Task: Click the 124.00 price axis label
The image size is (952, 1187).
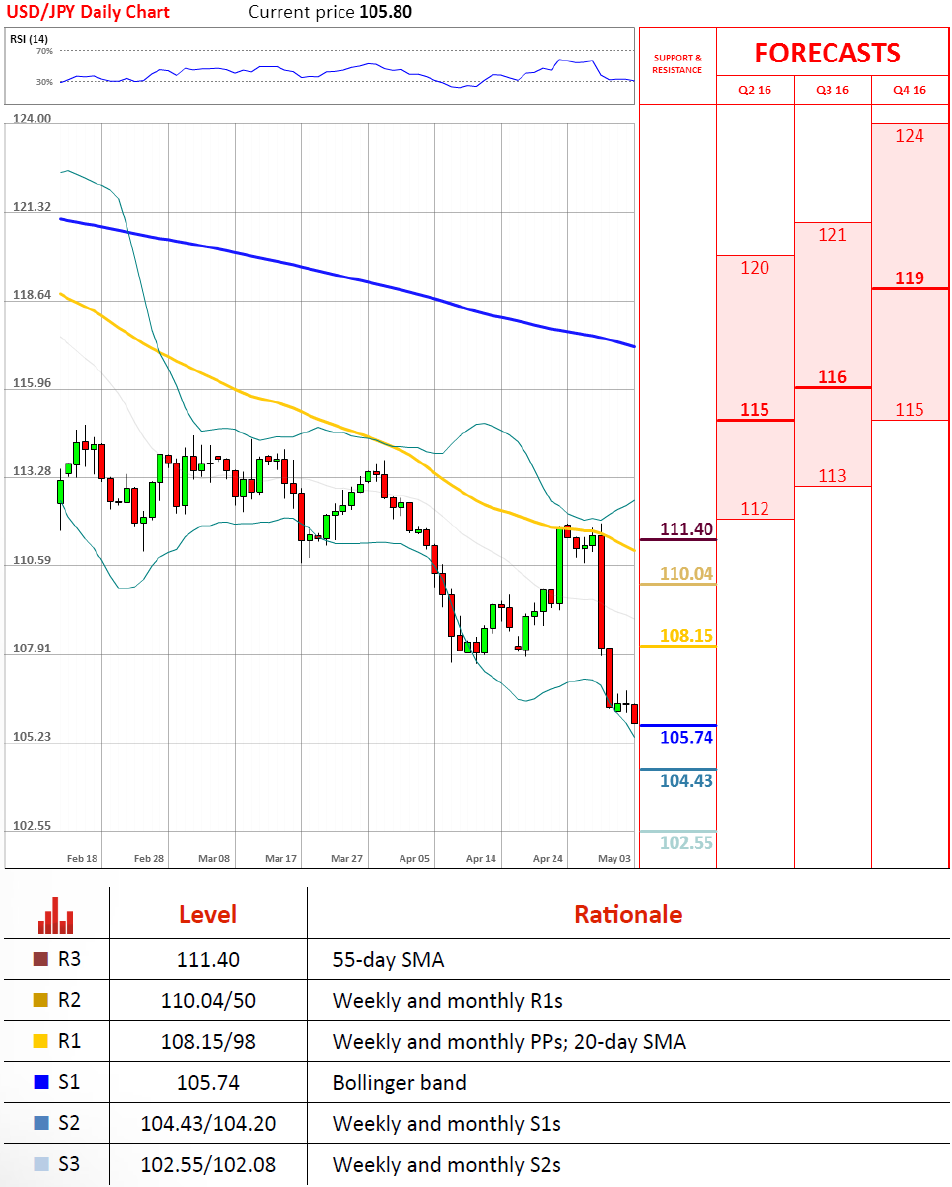Action: [32, 119]
